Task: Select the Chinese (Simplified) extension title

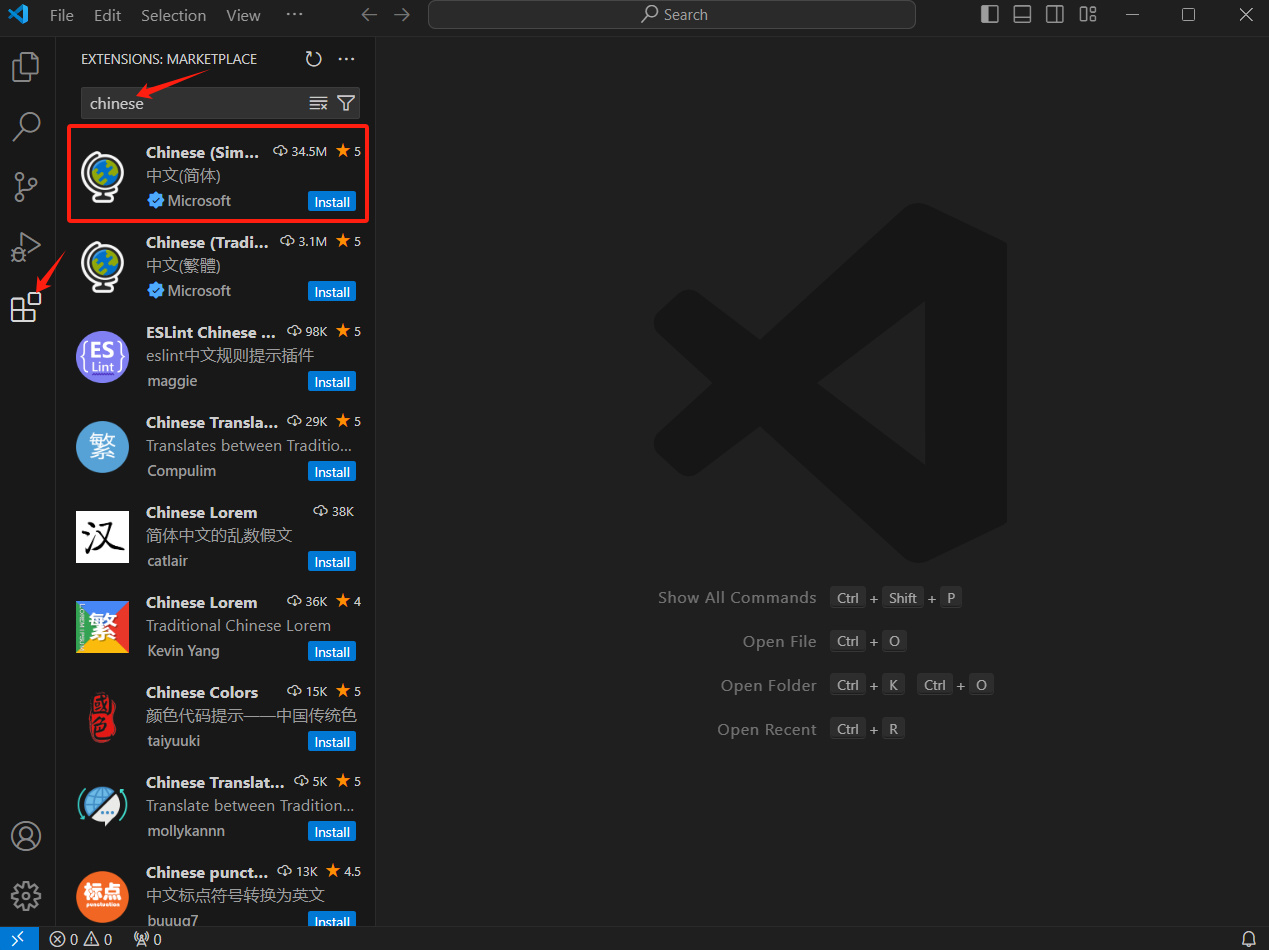Action: pyautogui.click(x=203, y=152)
